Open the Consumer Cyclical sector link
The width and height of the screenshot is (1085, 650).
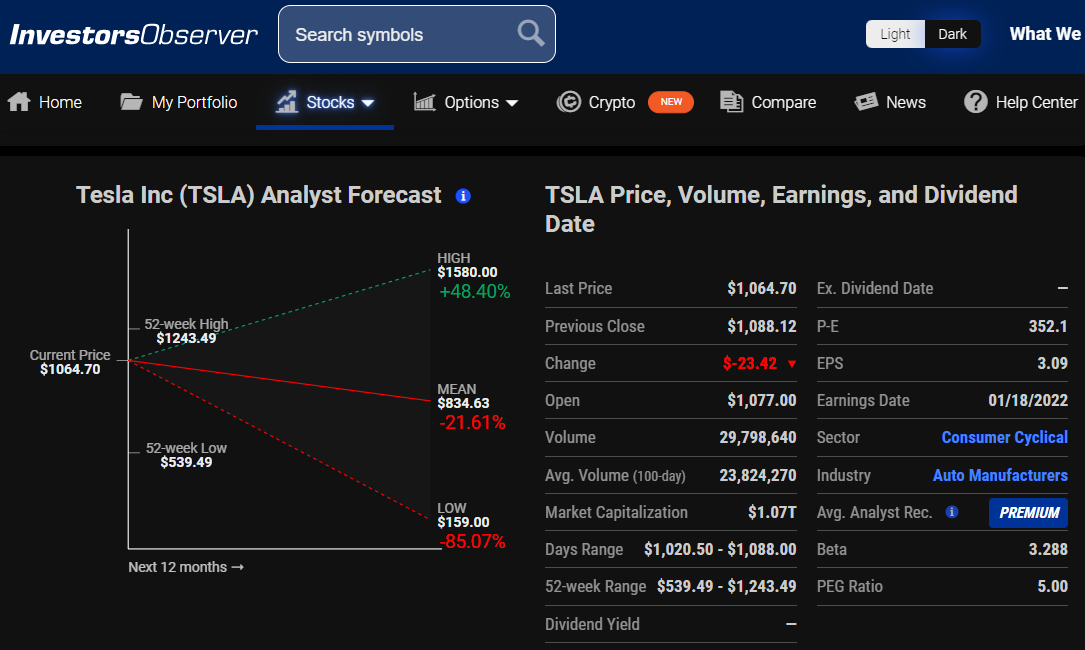coord(1004,437)
